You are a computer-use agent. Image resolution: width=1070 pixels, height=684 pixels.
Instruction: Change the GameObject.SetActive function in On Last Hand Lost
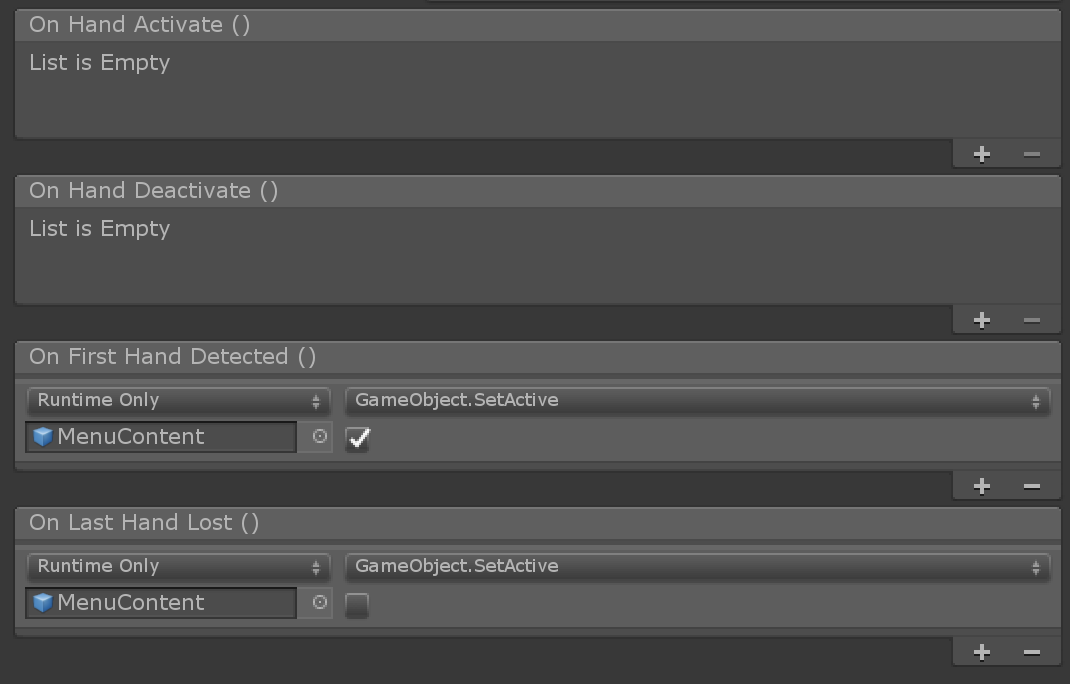(695, 566)
